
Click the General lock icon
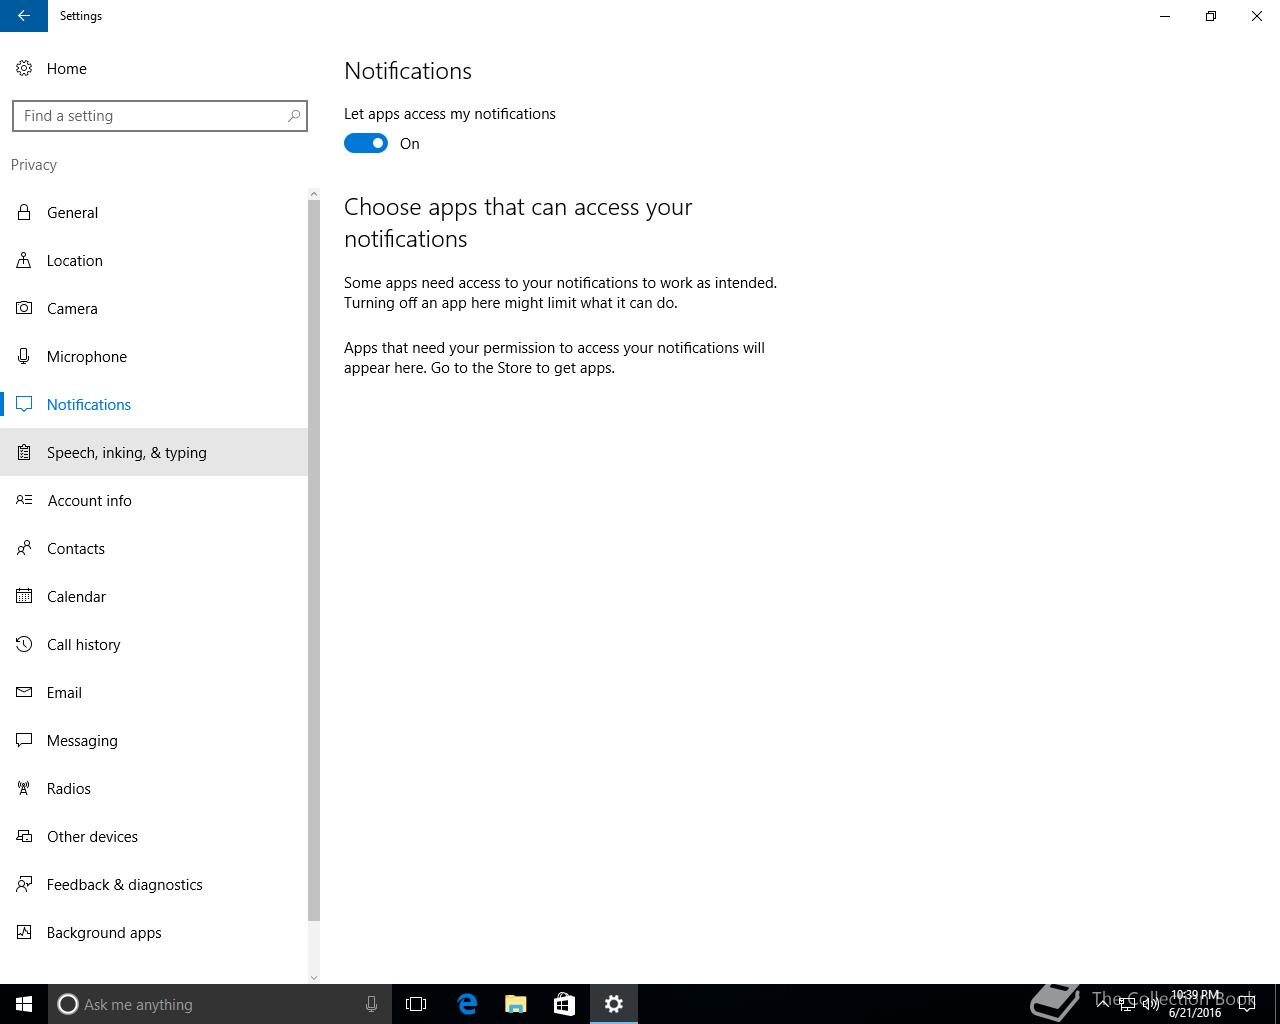pyautogui.click(x=24, y=212)
